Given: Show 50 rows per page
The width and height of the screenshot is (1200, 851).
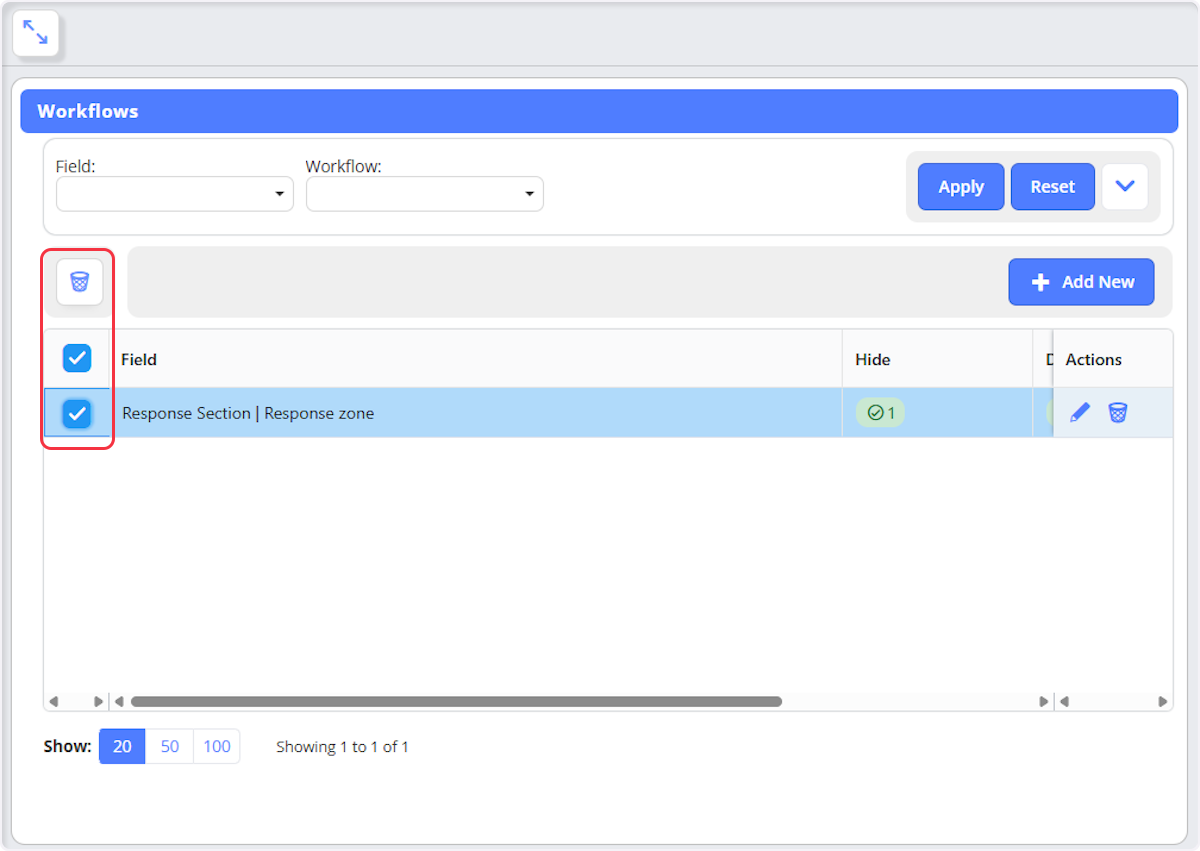Looking at the screenshot, I should (170, 746).
